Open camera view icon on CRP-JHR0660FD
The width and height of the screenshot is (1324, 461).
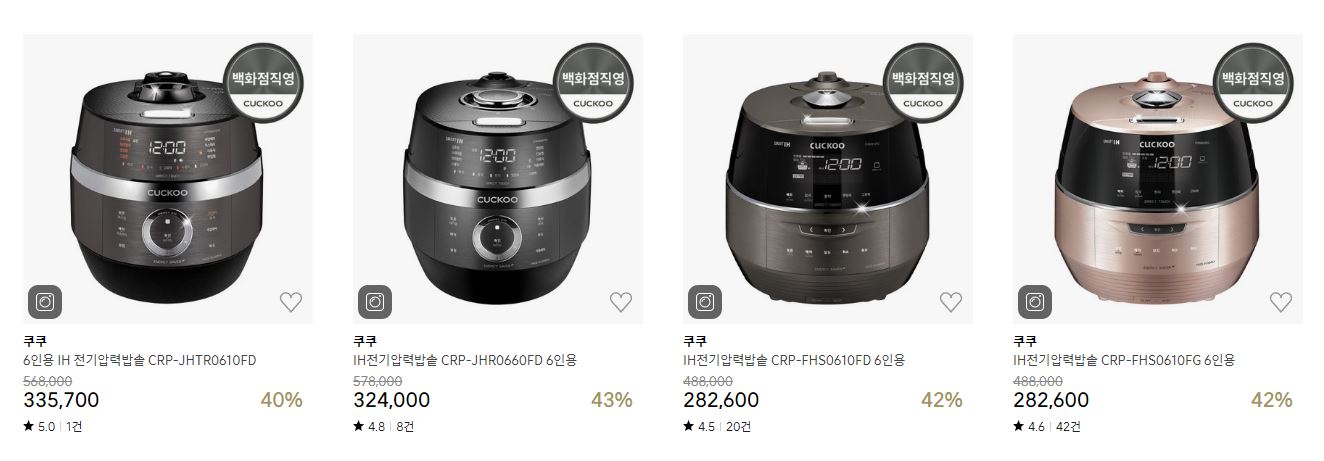coord(375,301)
